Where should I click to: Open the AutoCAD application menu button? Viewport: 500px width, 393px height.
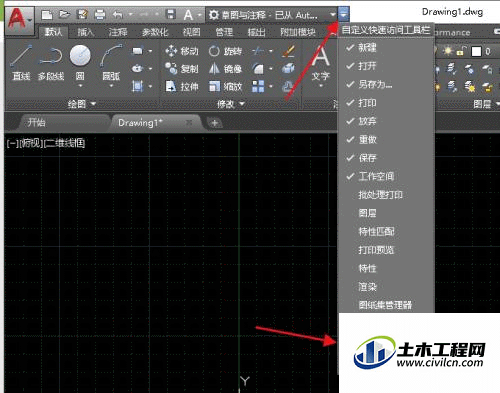pyautogui.click(x=19, y=20)
